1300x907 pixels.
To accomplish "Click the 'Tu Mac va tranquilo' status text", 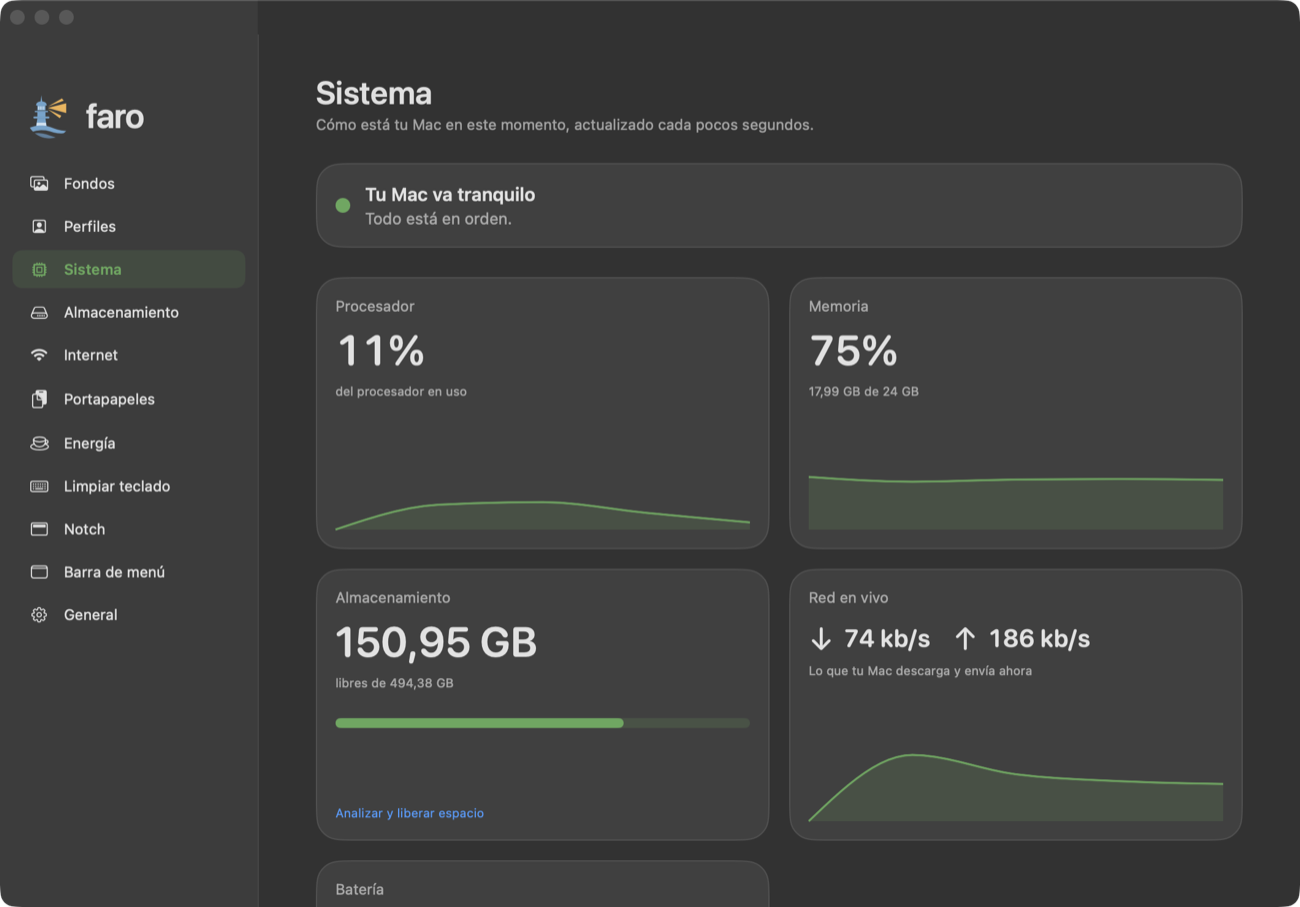I will [x=450, y=195].
